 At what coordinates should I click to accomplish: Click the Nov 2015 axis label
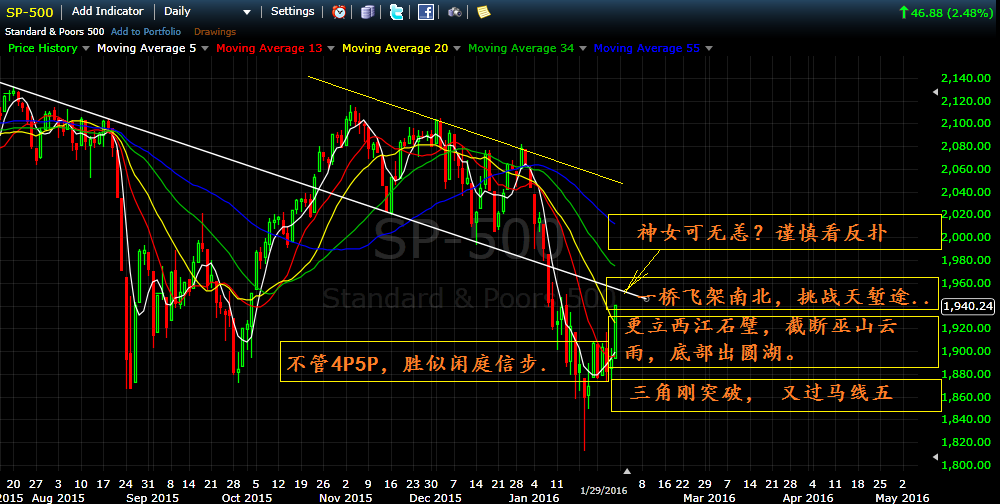pyautogui.click(x=345, y=498)
